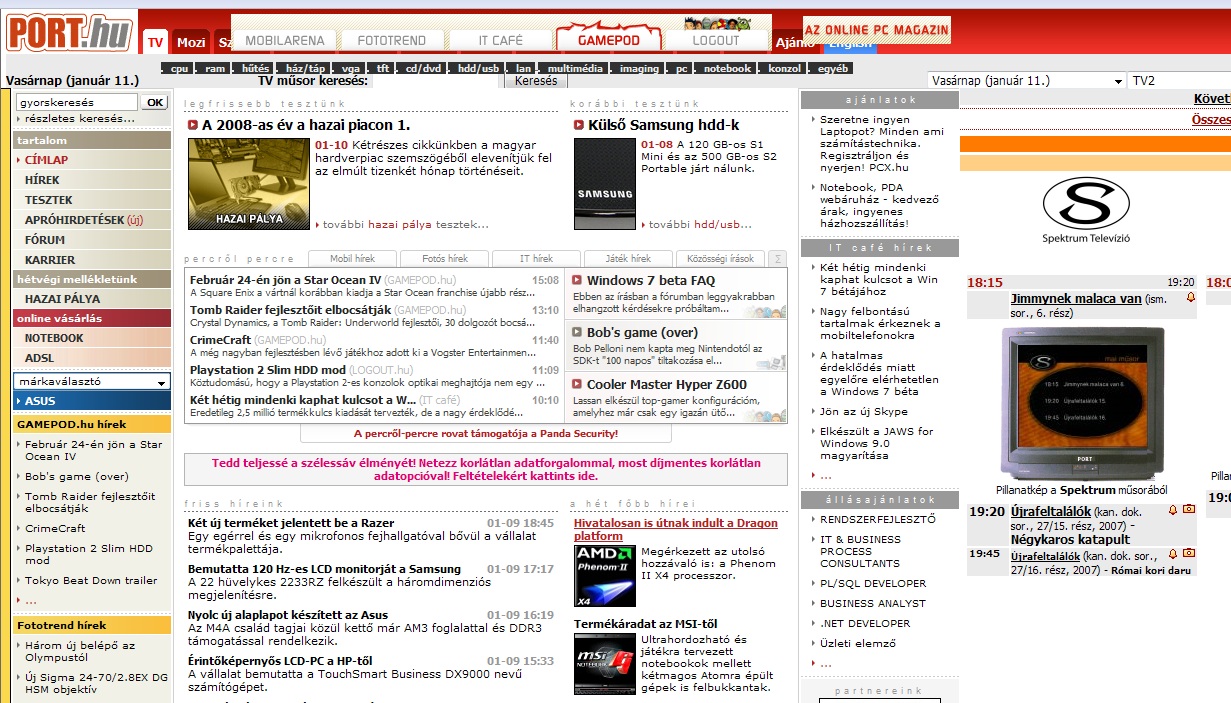Open the date dropdown showing Vasárnap (január 11.)
The image size is (1231, 703).
[x=1027, y=81]
